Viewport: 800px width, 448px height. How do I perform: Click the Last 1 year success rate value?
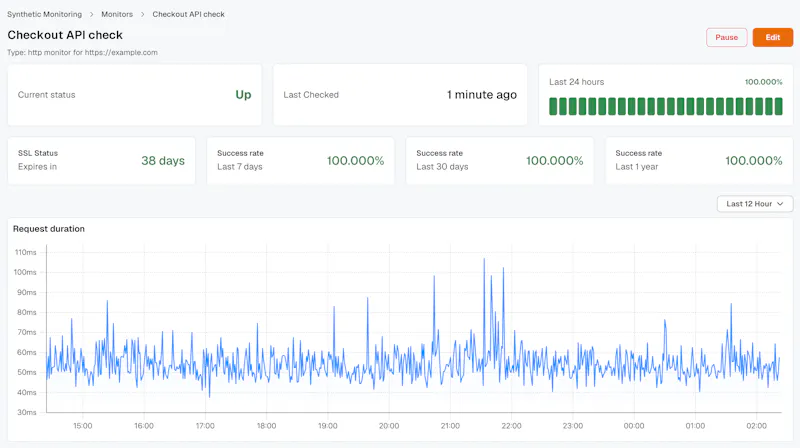[x=754, y=161]
